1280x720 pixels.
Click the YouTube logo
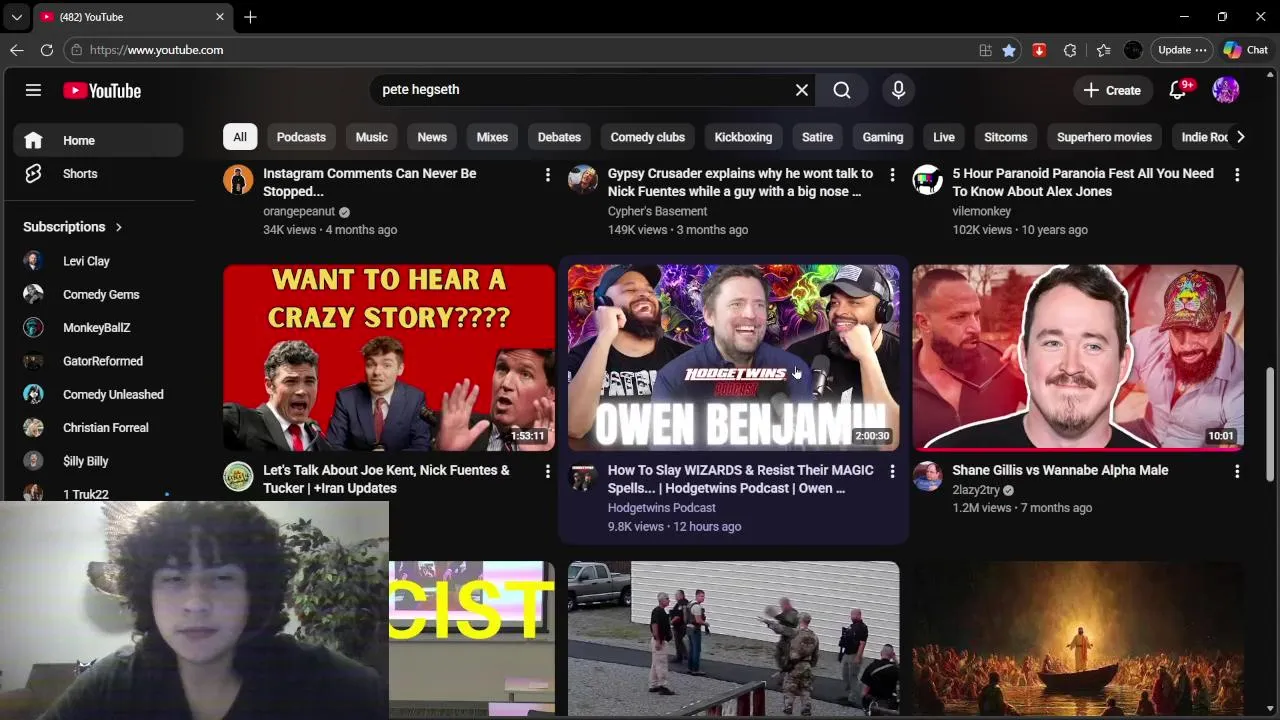pos(102,90)
